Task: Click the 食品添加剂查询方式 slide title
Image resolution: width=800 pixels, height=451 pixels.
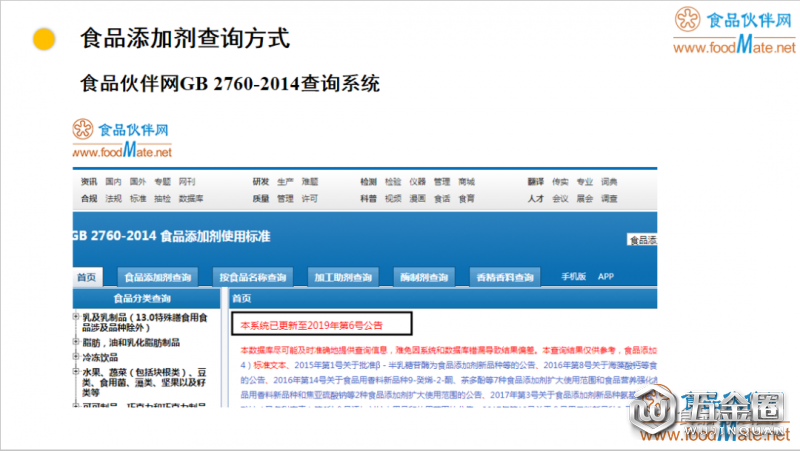Action: coord(185,39)
